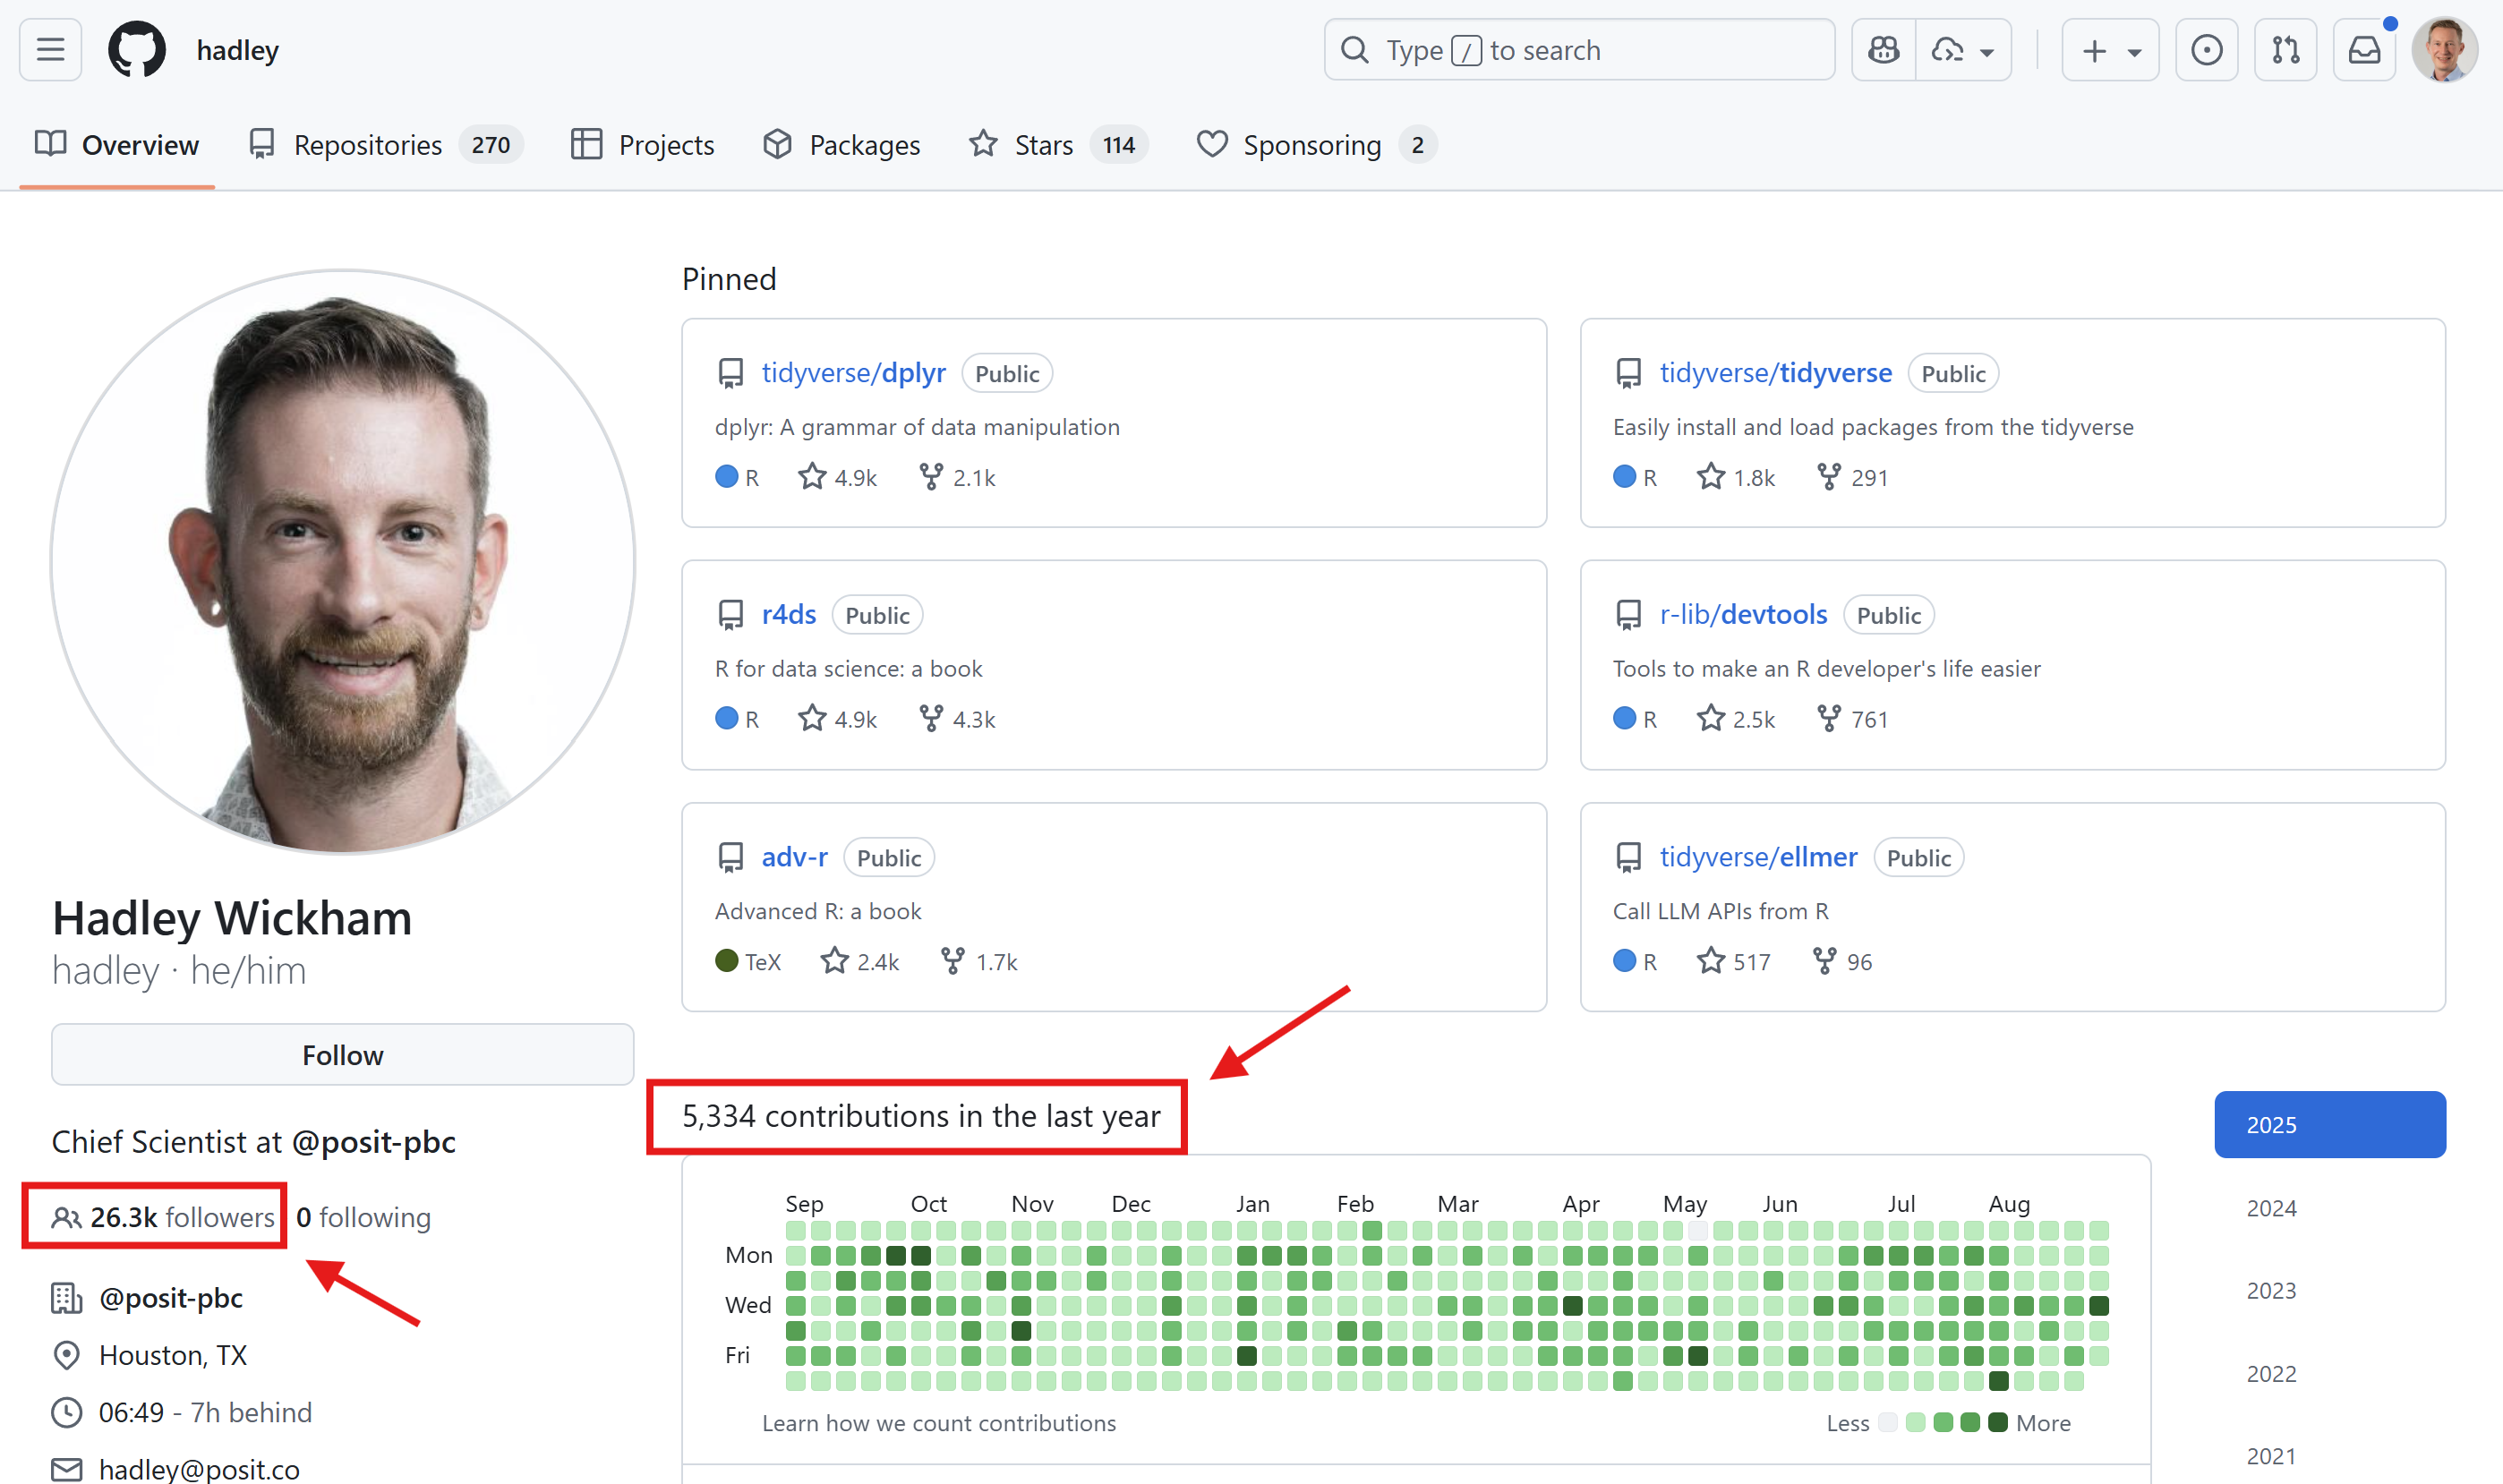Select the 2024 contribution year

(x=2271, y=1208)
